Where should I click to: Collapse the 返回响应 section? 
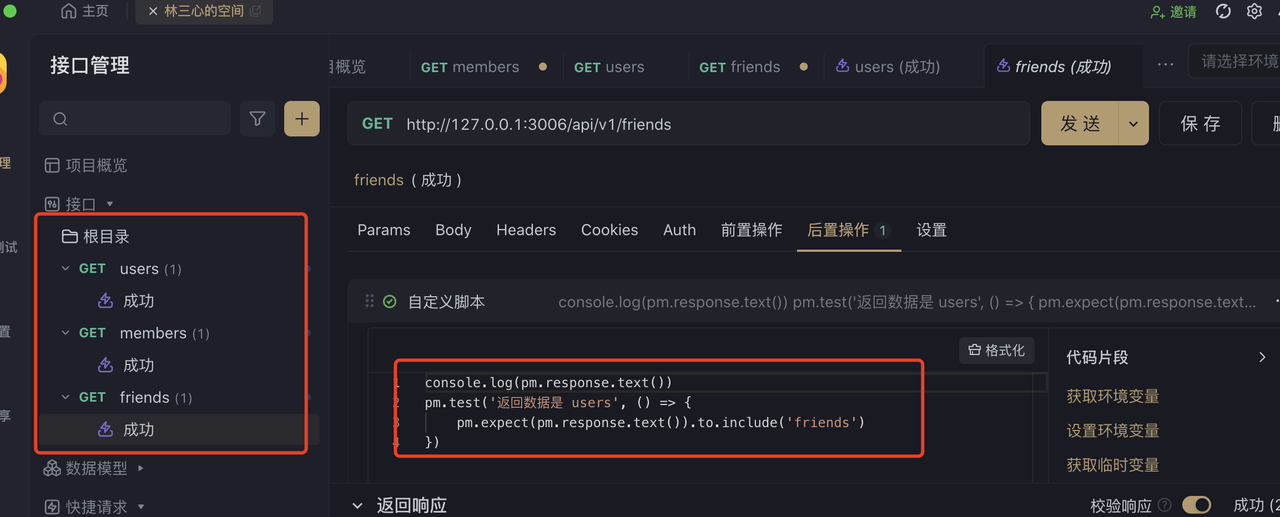358,506
